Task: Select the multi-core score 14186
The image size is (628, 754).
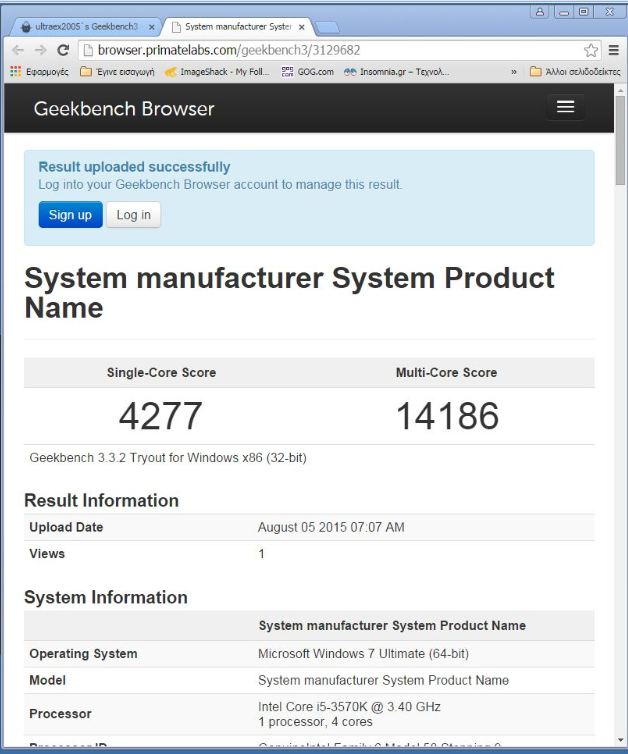Action: (x=447, y=416)
